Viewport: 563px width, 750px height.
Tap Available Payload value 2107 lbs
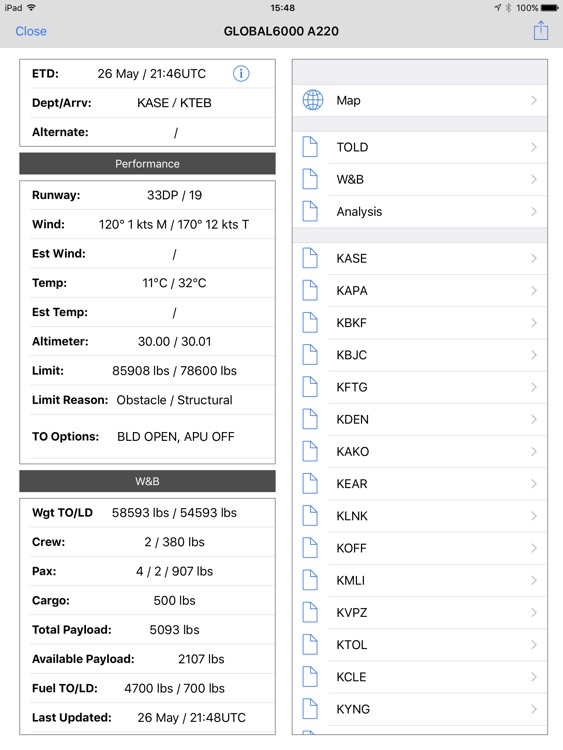click(x=201, y=659)
